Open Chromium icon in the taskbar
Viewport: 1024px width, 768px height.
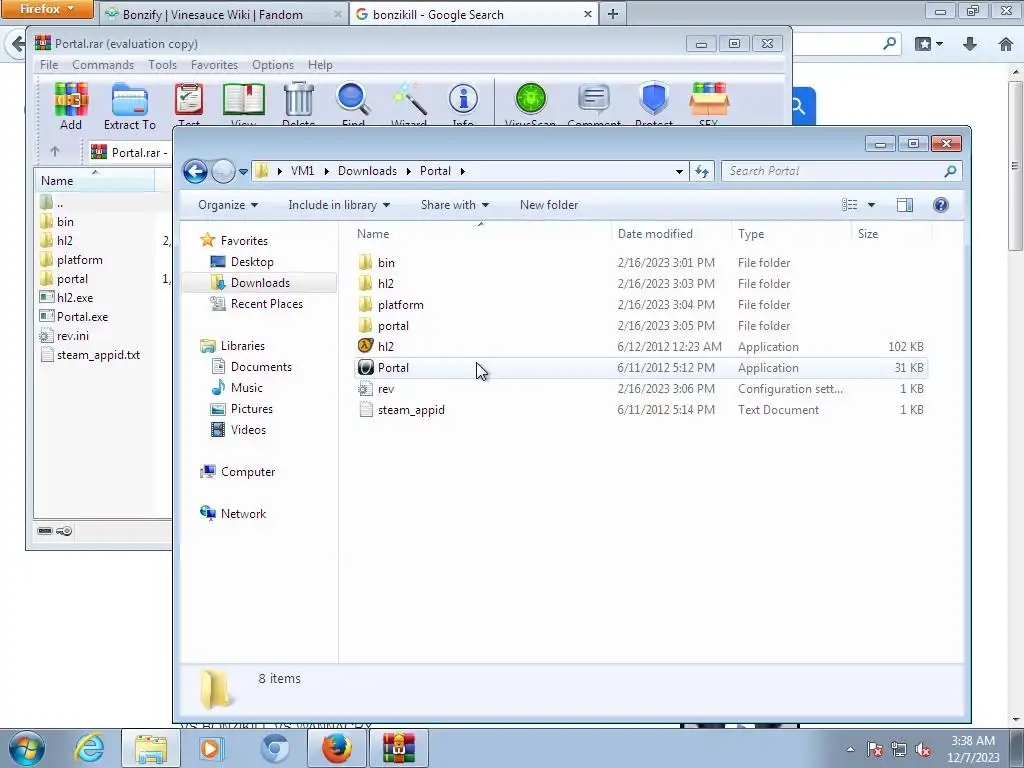click(274, 748)
